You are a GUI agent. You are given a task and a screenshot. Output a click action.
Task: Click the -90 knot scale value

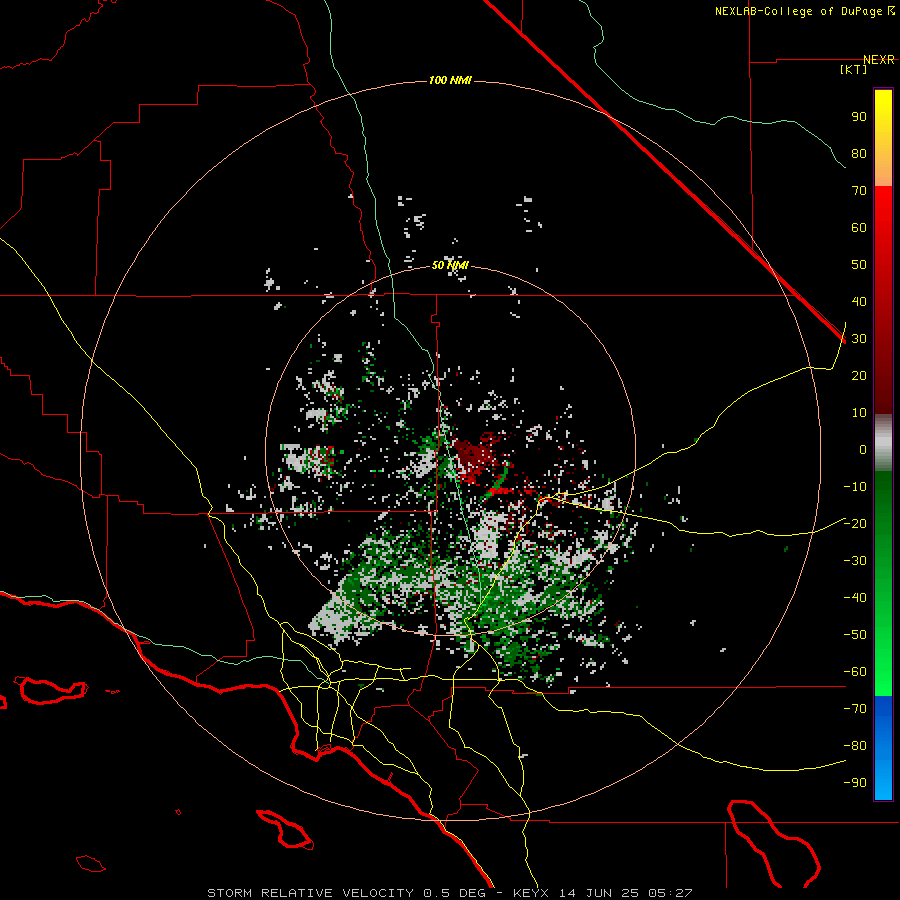click(x=855, y=783)
